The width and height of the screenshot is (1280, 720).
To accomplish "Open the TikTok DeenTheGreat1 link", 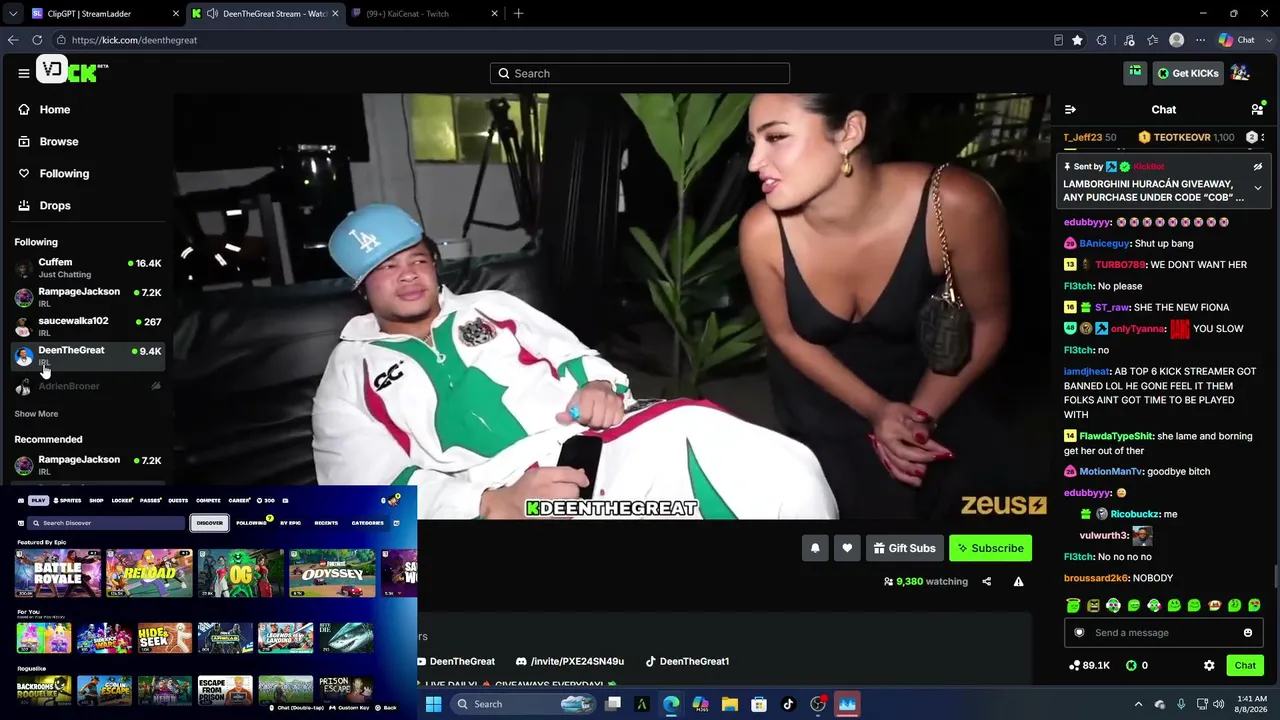I will [687, 661].
